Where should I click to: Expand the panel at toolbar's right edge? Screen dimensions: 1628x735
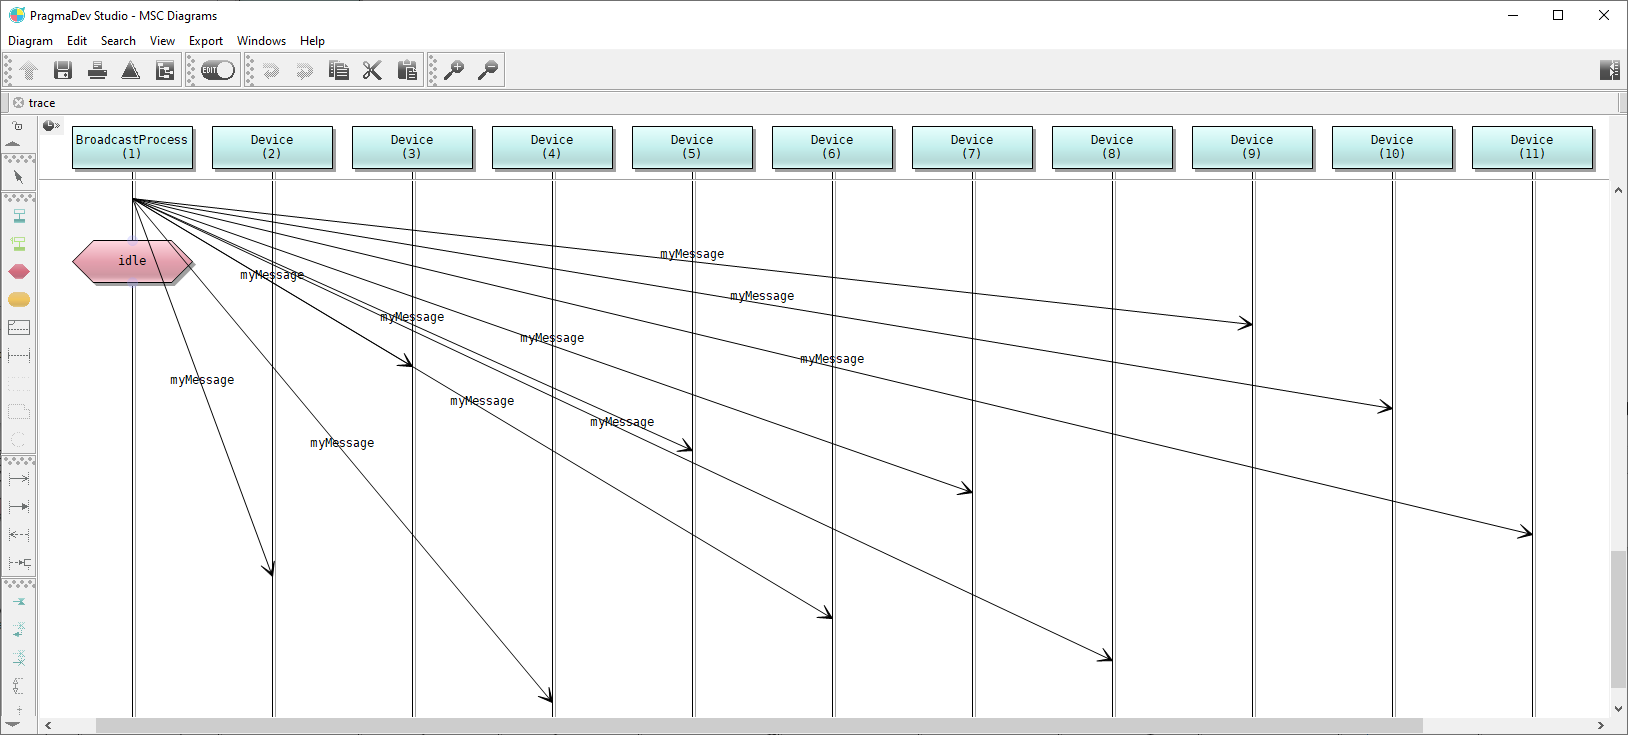(1609, 70)
